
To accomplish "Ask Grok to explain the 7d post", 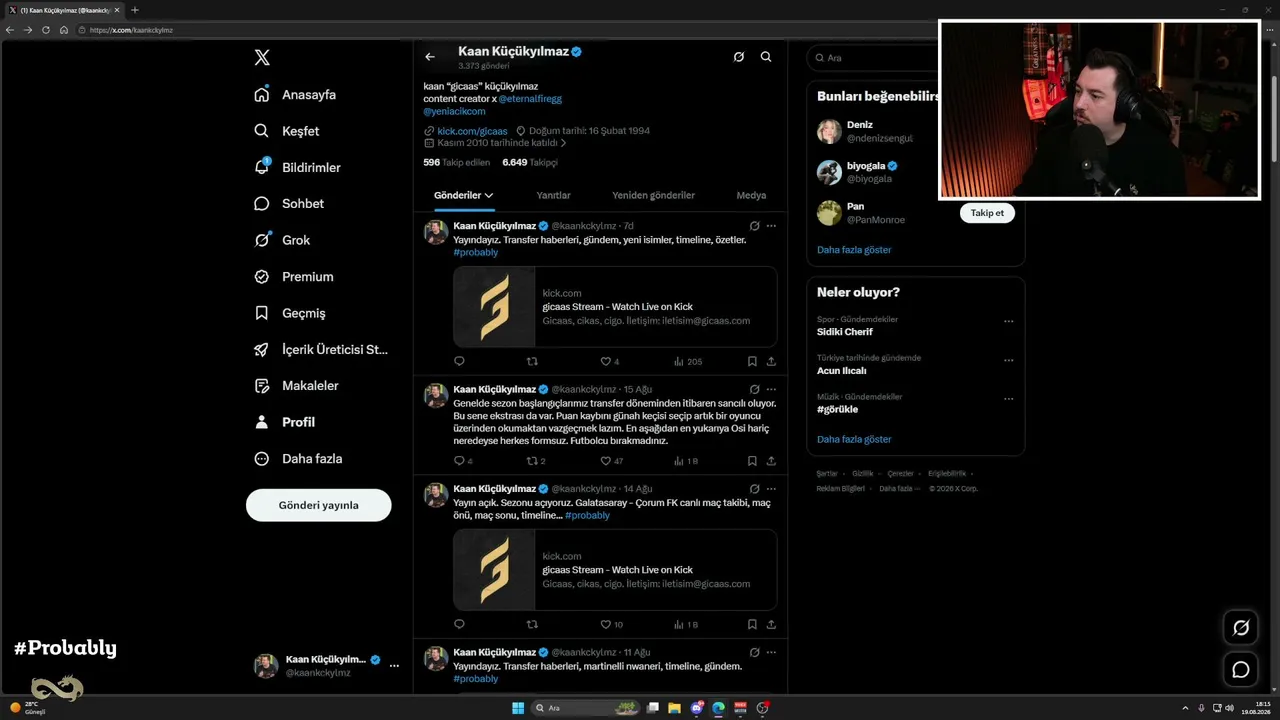I will point(755,226).
